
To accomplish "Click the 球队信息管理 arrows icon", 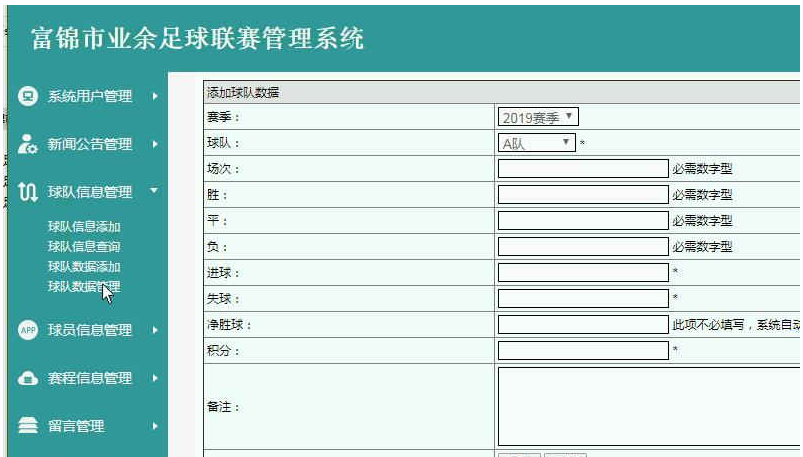I will tap(28, 192).
